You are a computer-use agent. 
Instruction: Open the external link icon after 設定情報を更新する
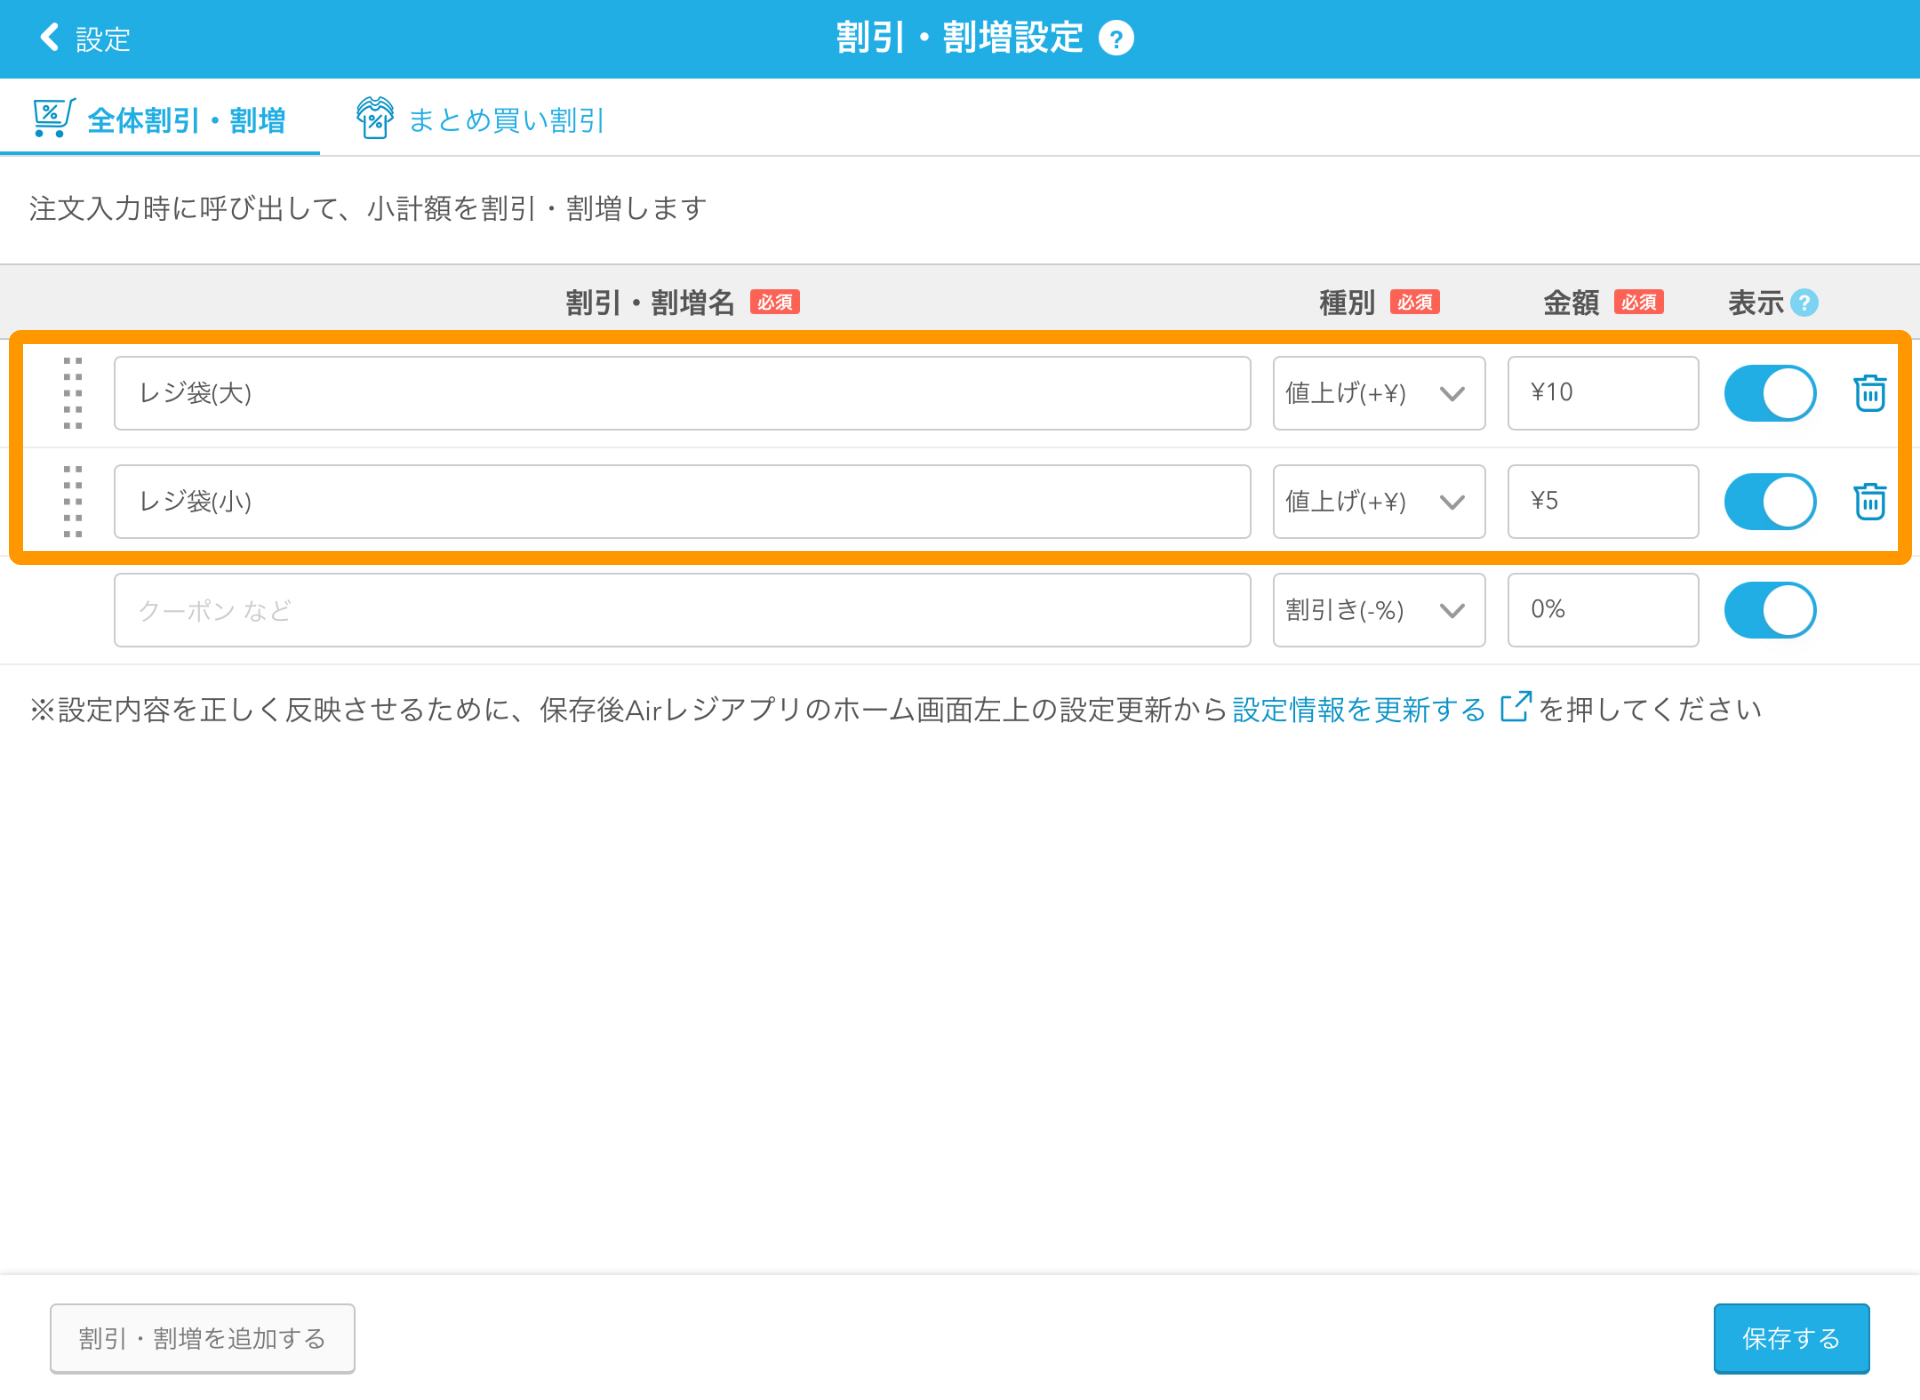tap(1515, 707)
